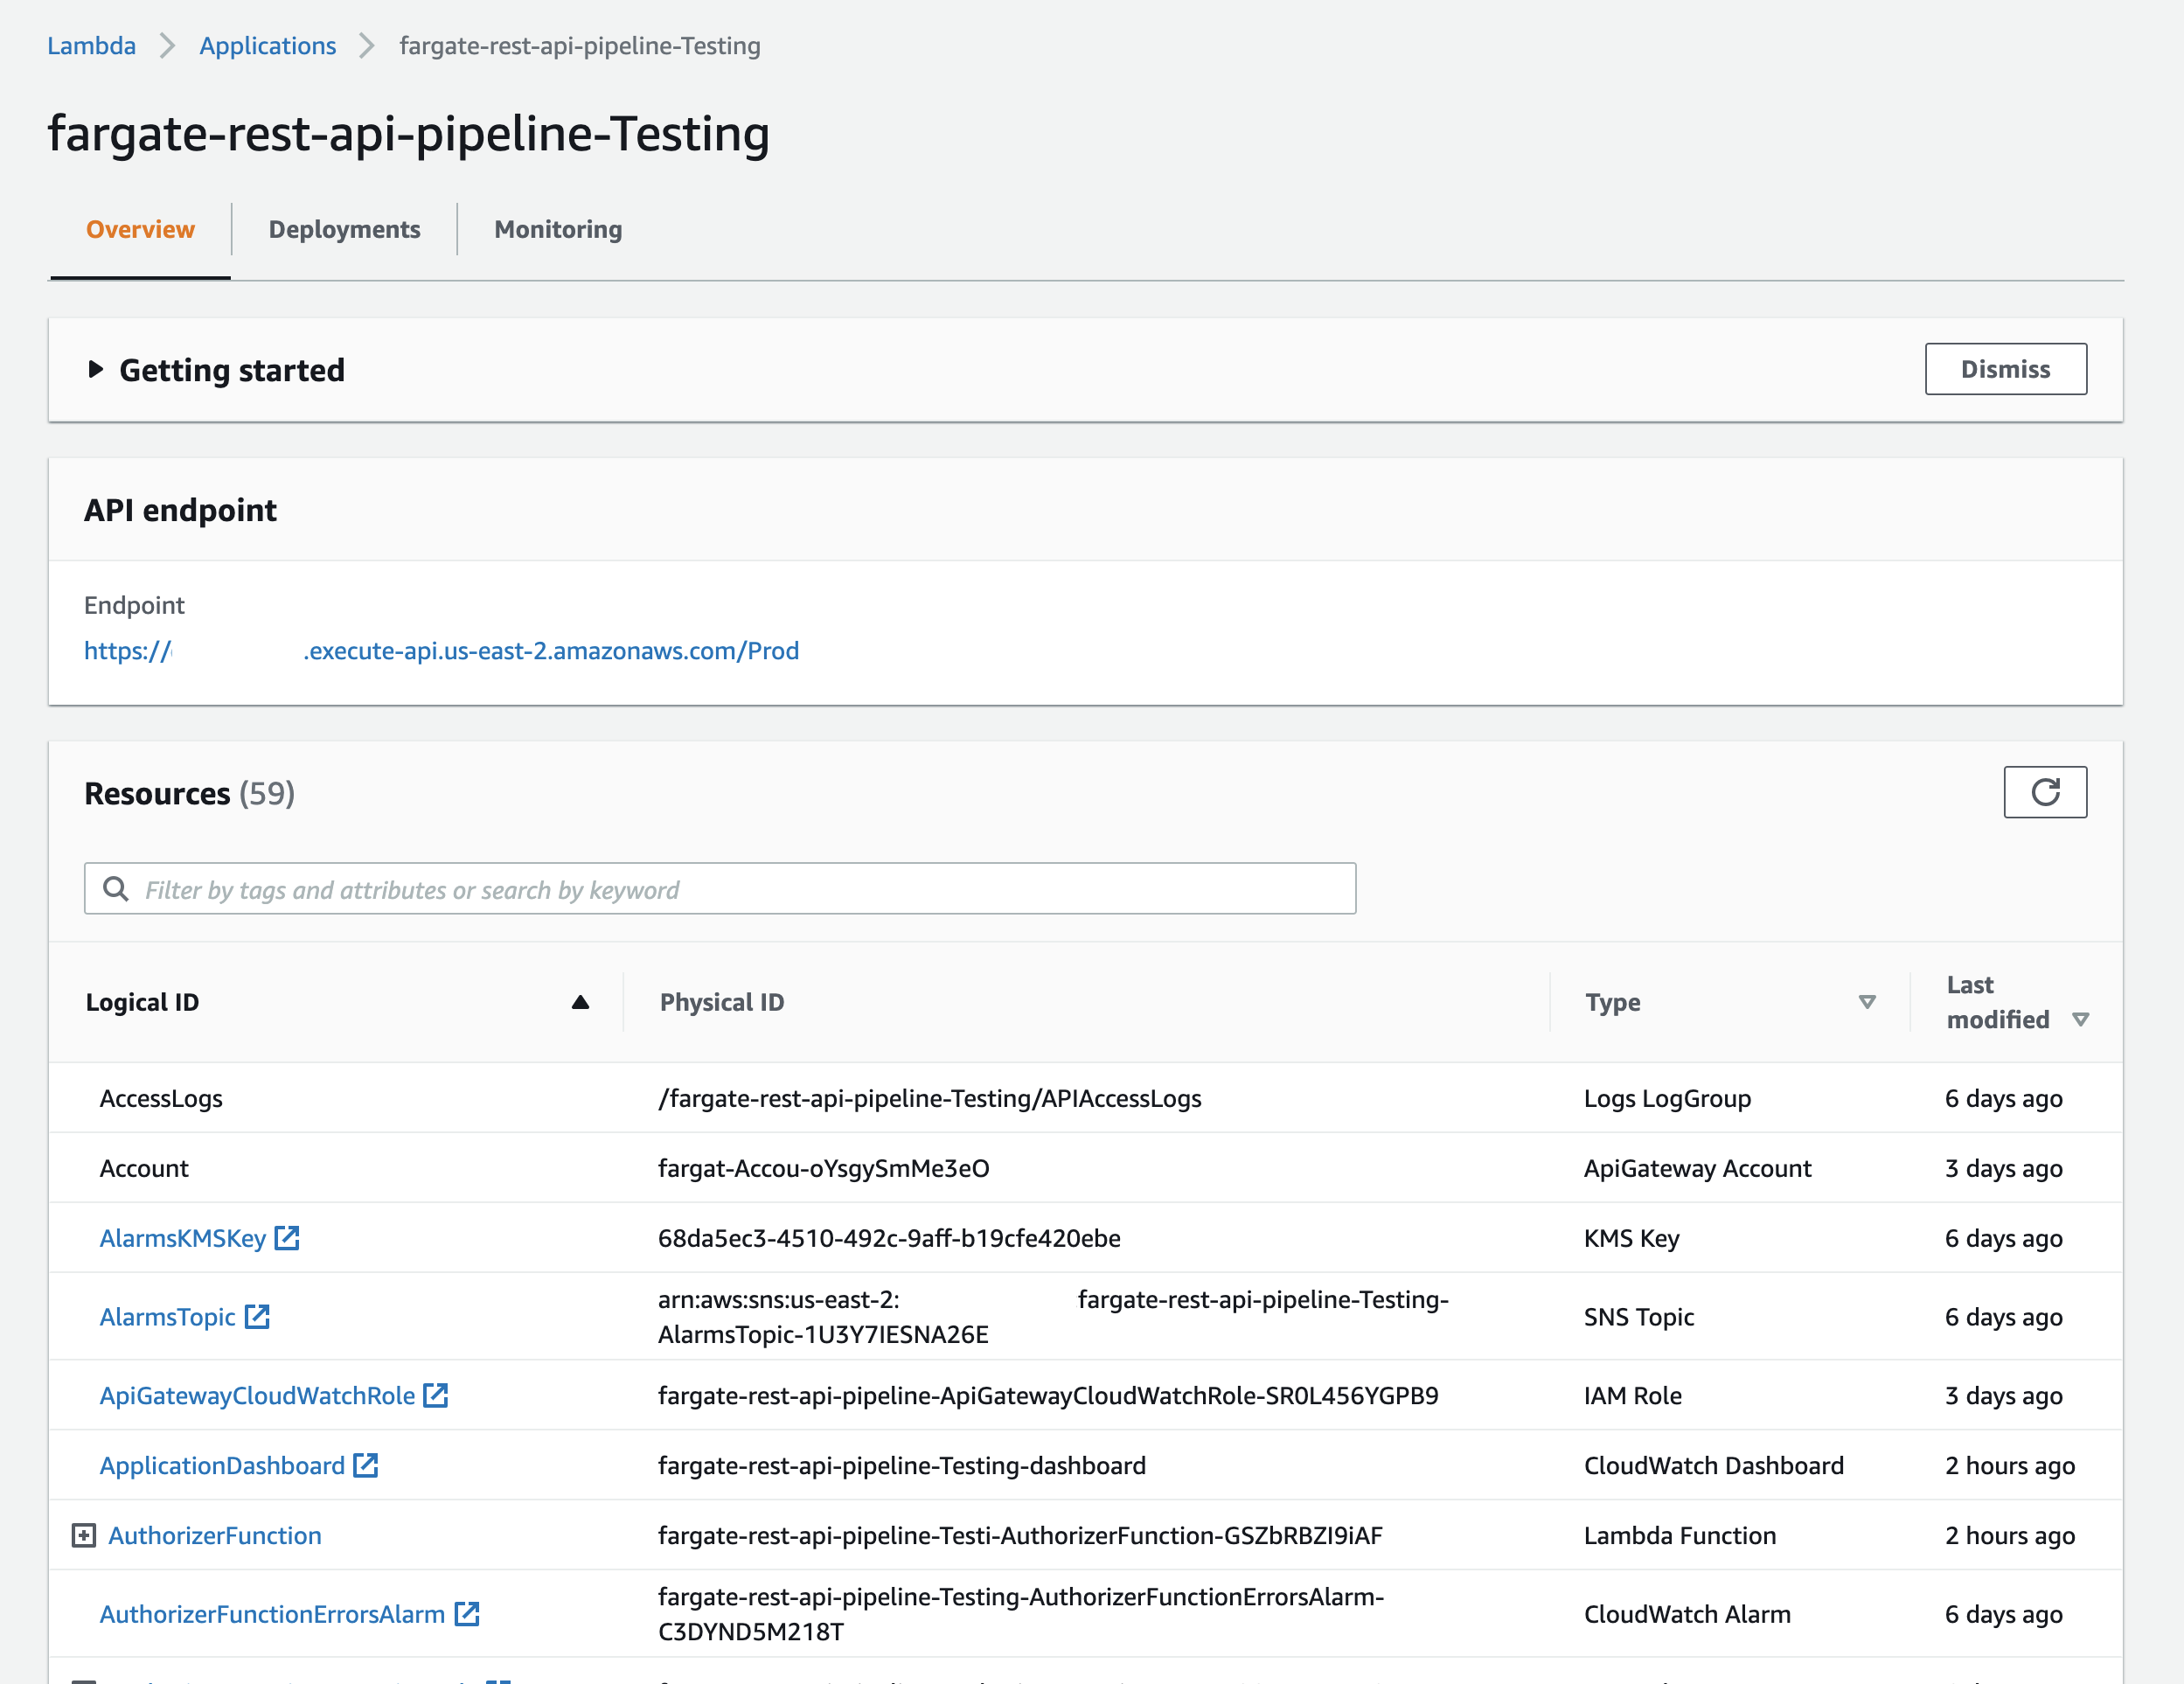
Task: Click the API endpoint heading
Action: [180, 510]
